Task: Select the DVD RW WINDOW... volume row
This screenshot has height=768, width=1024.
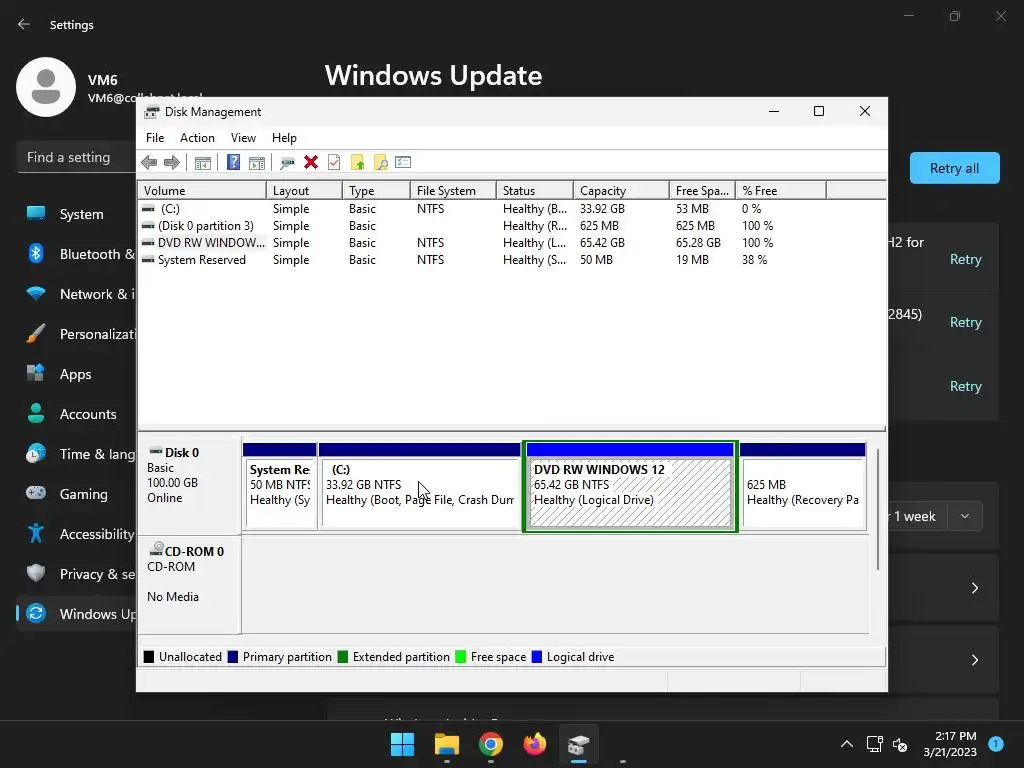Action: (512, 243)
